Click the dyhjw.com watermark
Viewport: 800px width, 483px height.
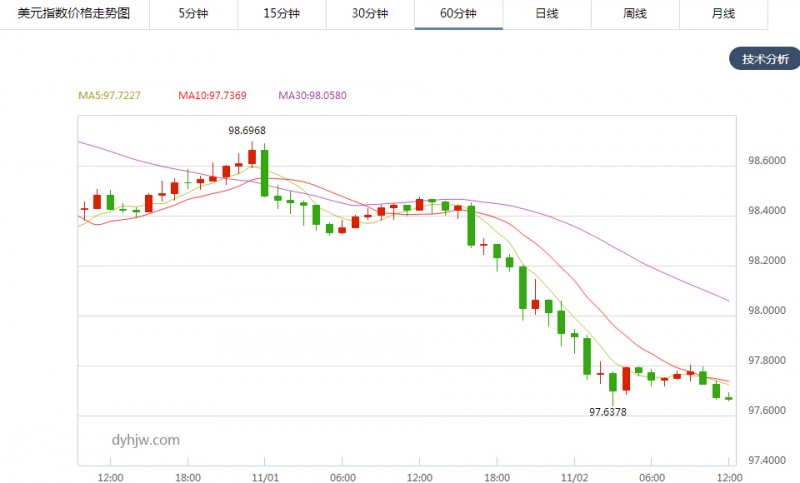pyautogui.click(x=145, y=440)
